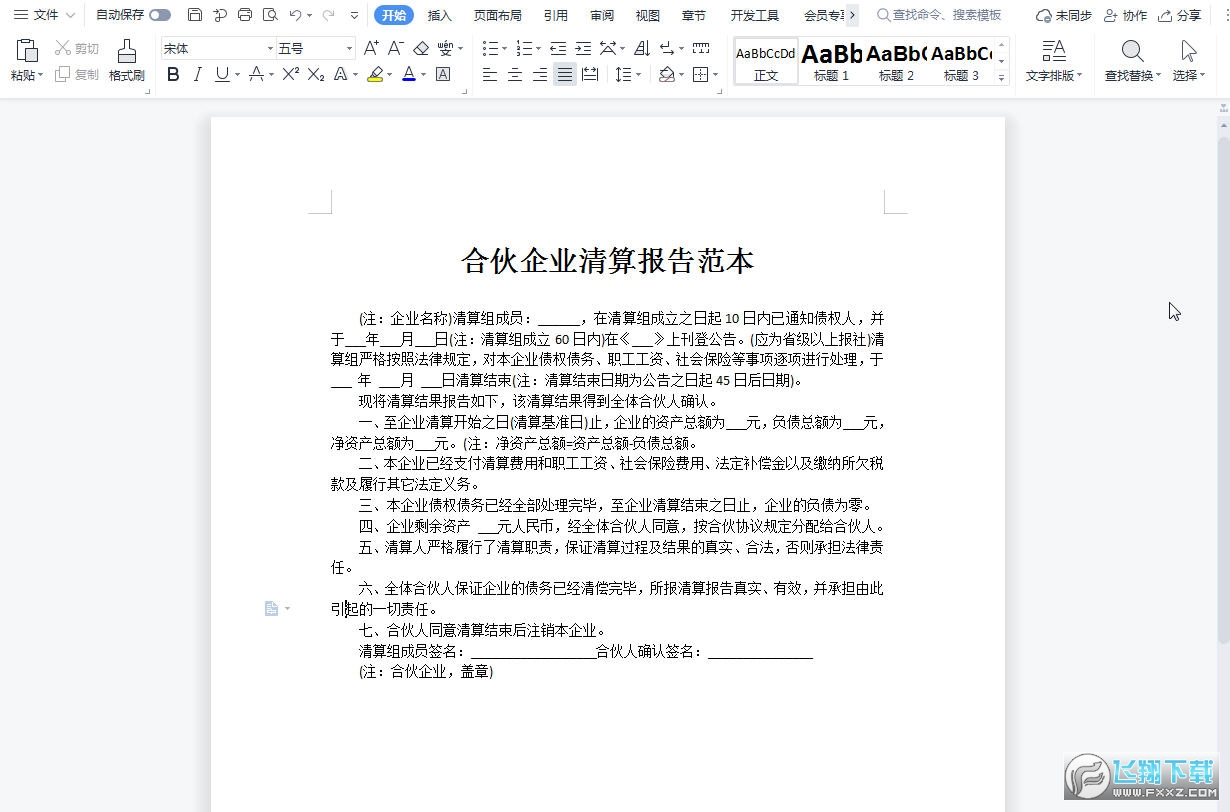Click the highlight color marker button
The height and width of the screenshot is (812, 1230).
pos(375,75)
